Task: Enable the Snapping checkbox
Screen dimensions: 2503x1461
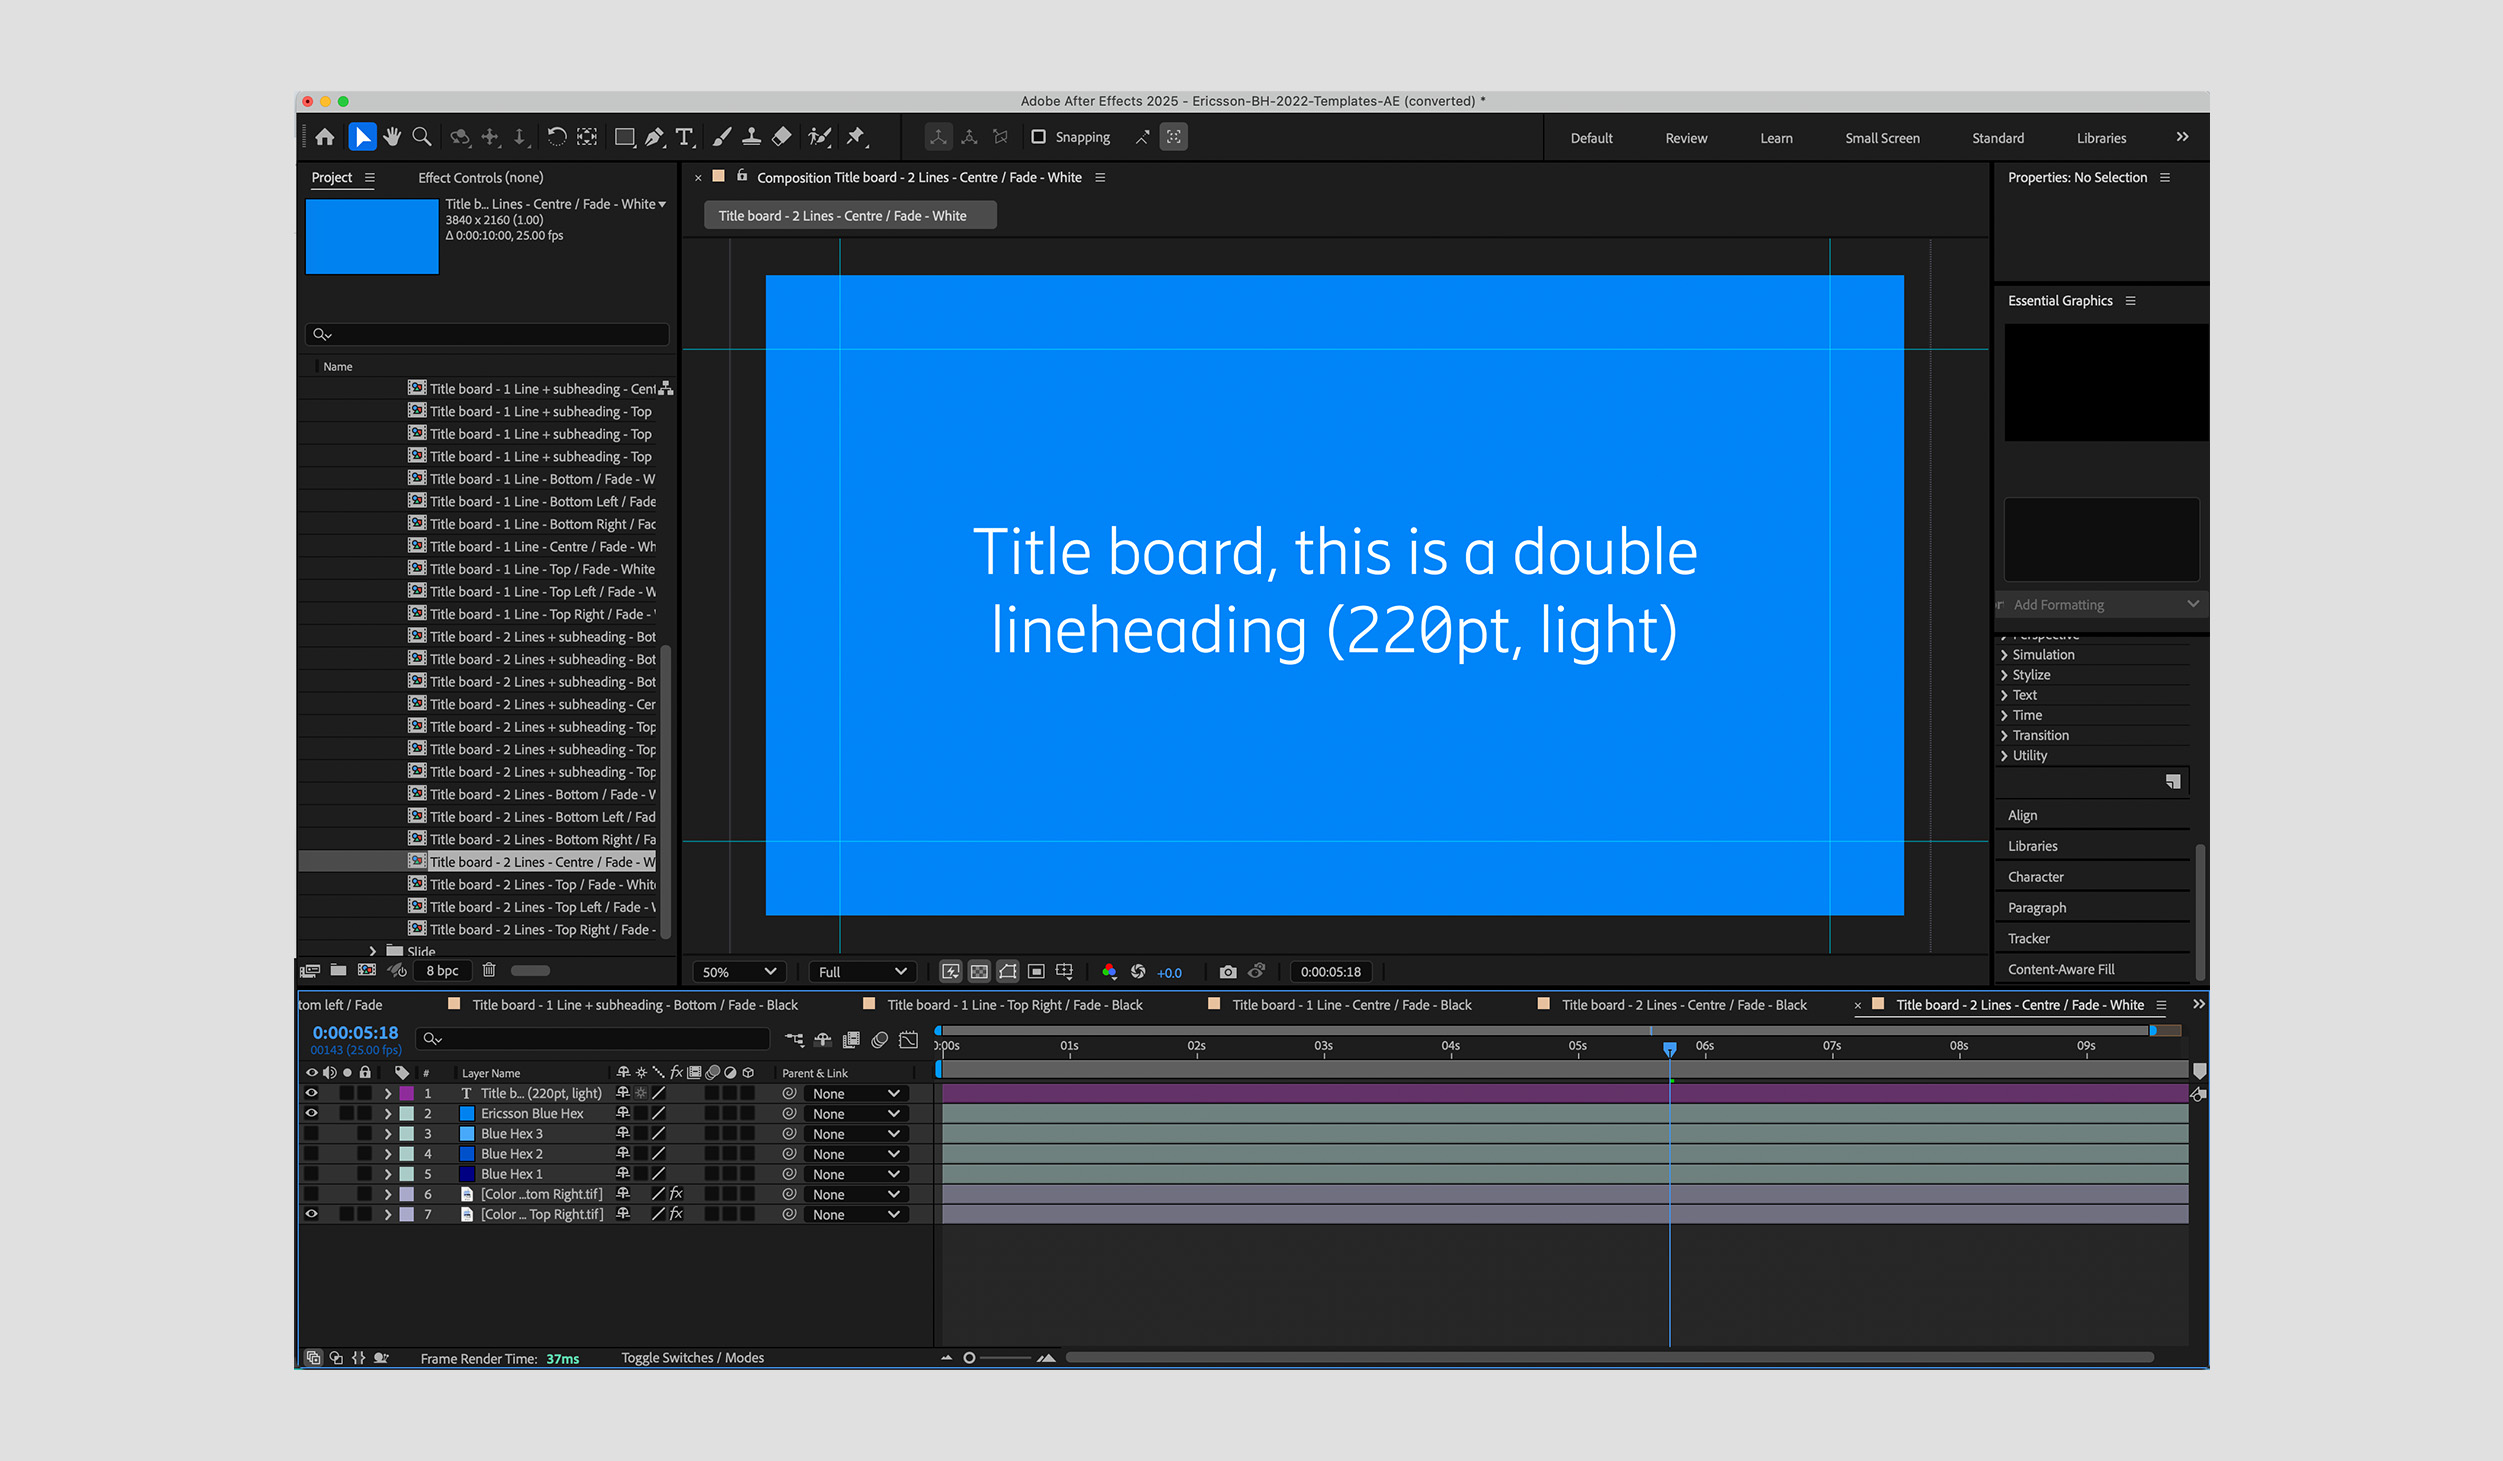Action: [1038, 137]
